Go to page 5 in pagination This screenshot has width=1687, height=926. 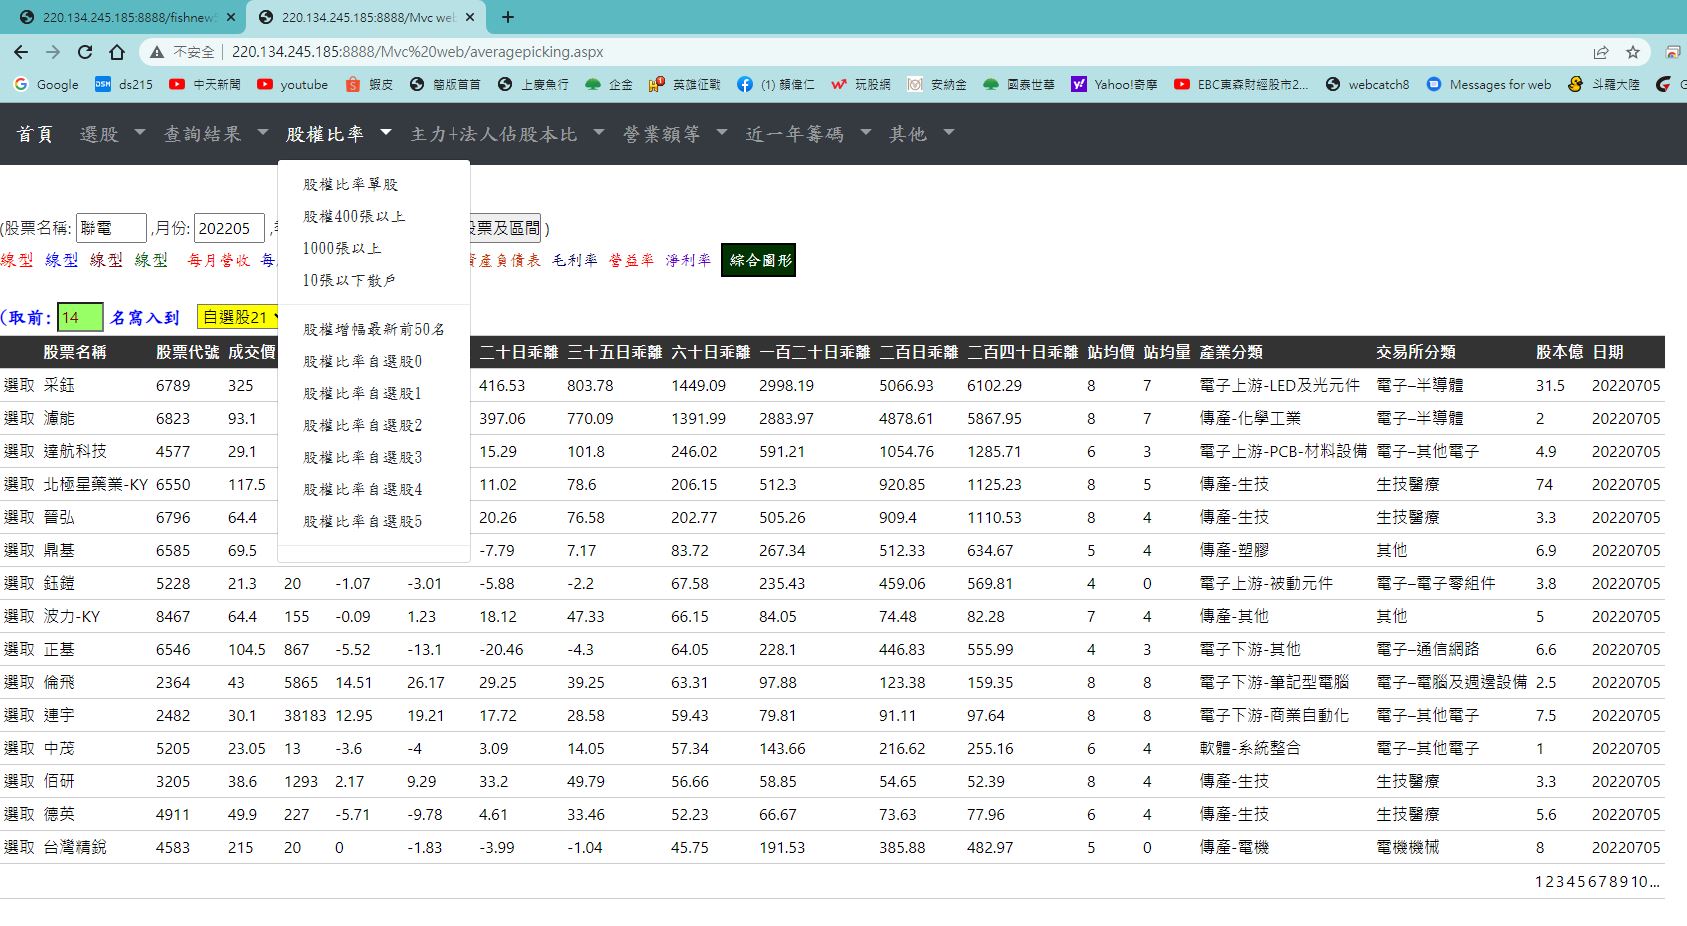[x=1579, y=881]
